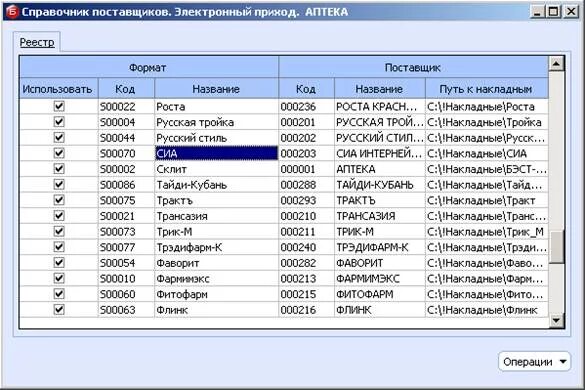The image size is (585, 390).
Task: Click the vertical scrollbar thumb
Action: [556, 247]
